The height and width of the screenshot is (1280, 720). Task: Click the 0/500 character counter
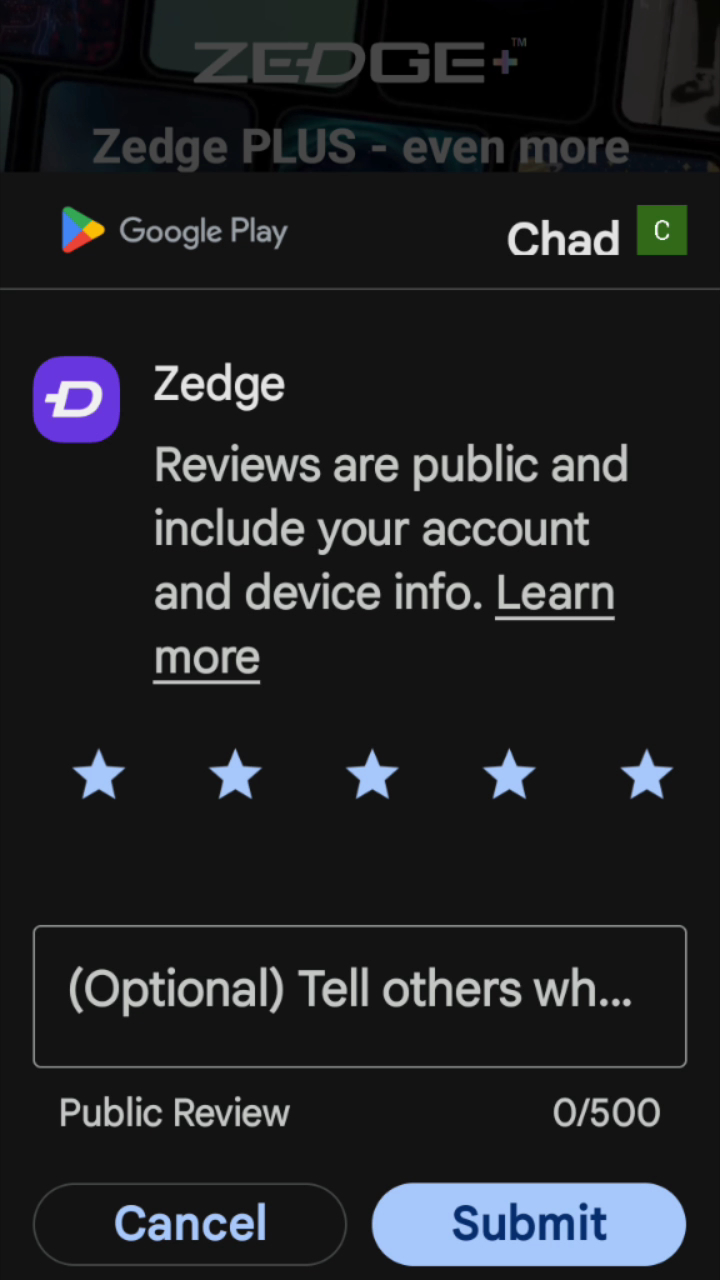coord(606,1113)
